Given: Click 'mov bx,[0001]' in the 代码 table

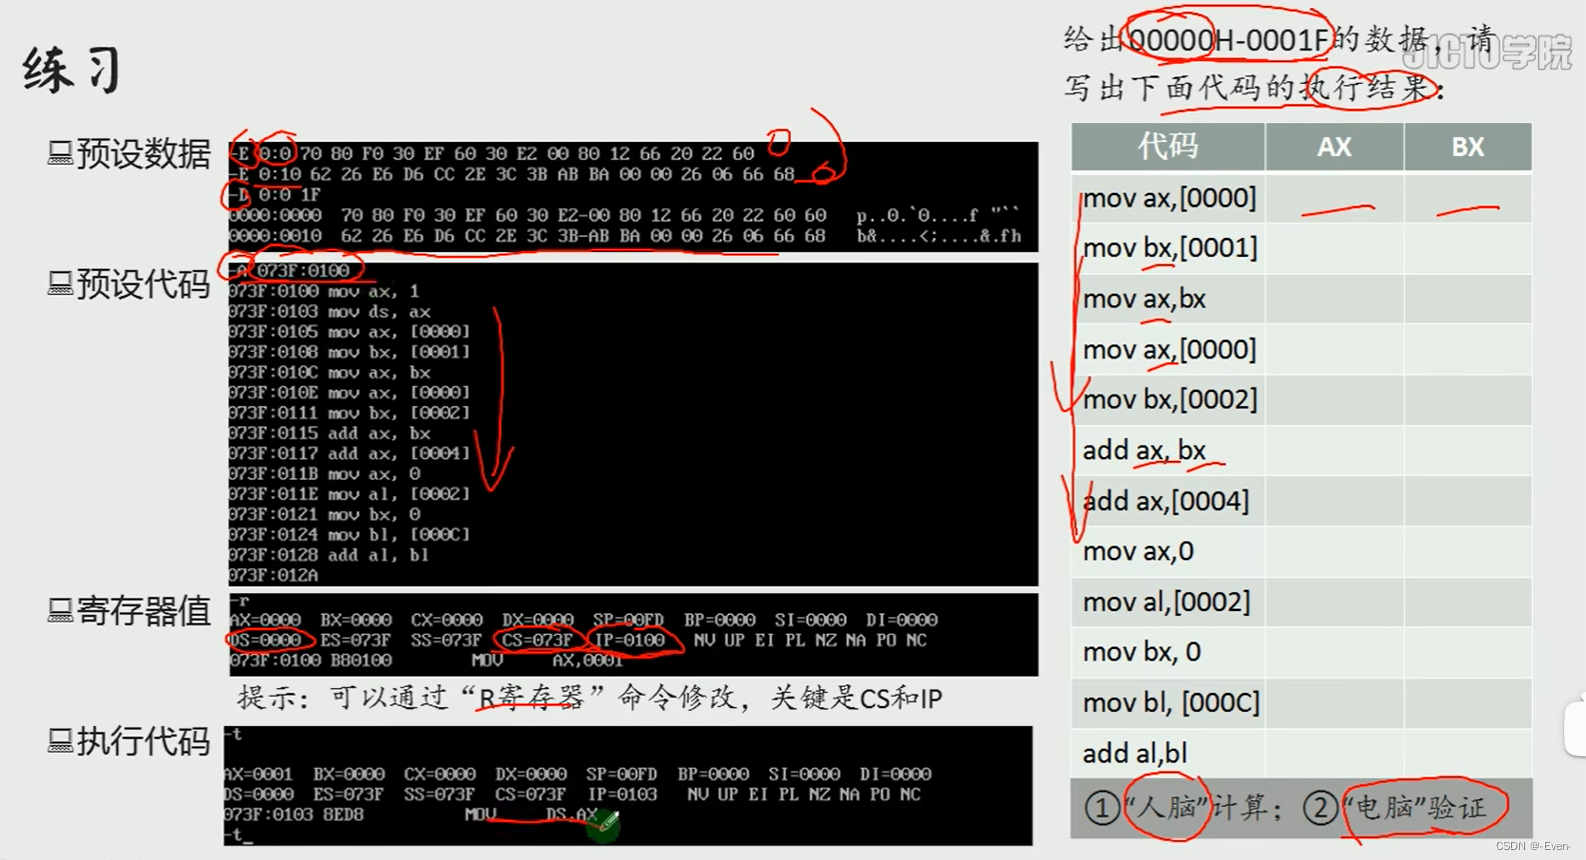Looking at the screenshot, I should point(1170,248).
